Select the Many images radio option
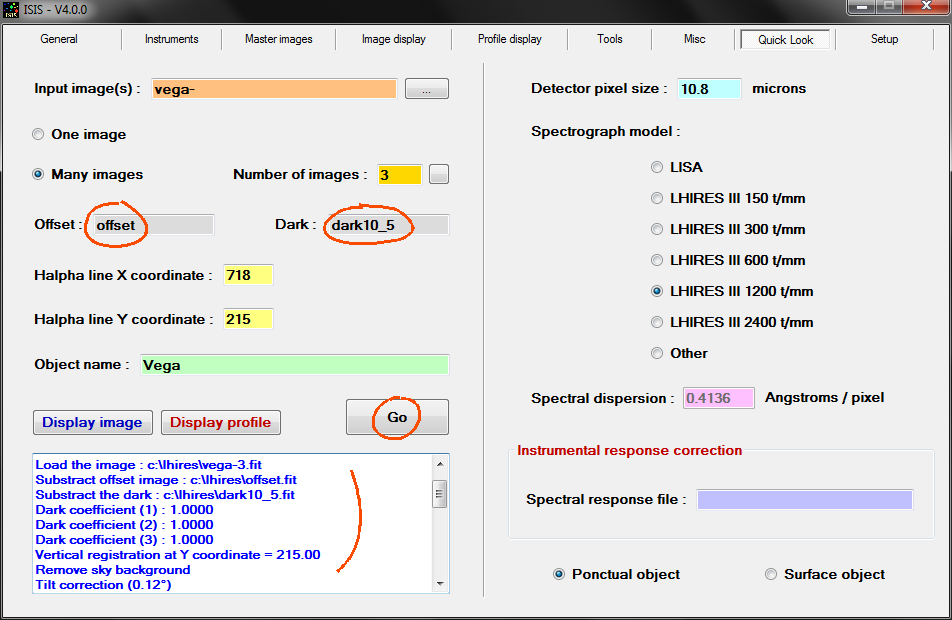Viewport: 952px width, 620px height. (x=39, y=174)
